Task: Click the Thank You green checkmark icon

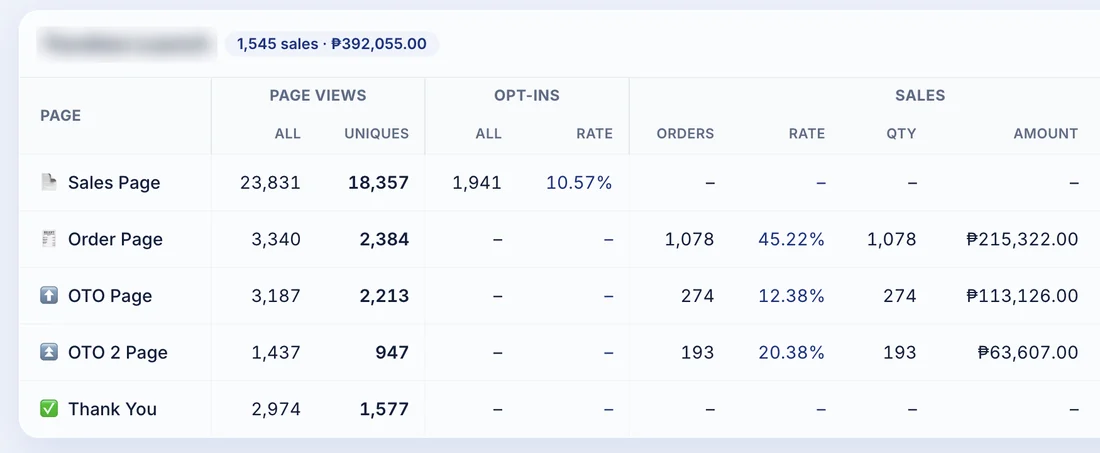Action: point(48,409)
